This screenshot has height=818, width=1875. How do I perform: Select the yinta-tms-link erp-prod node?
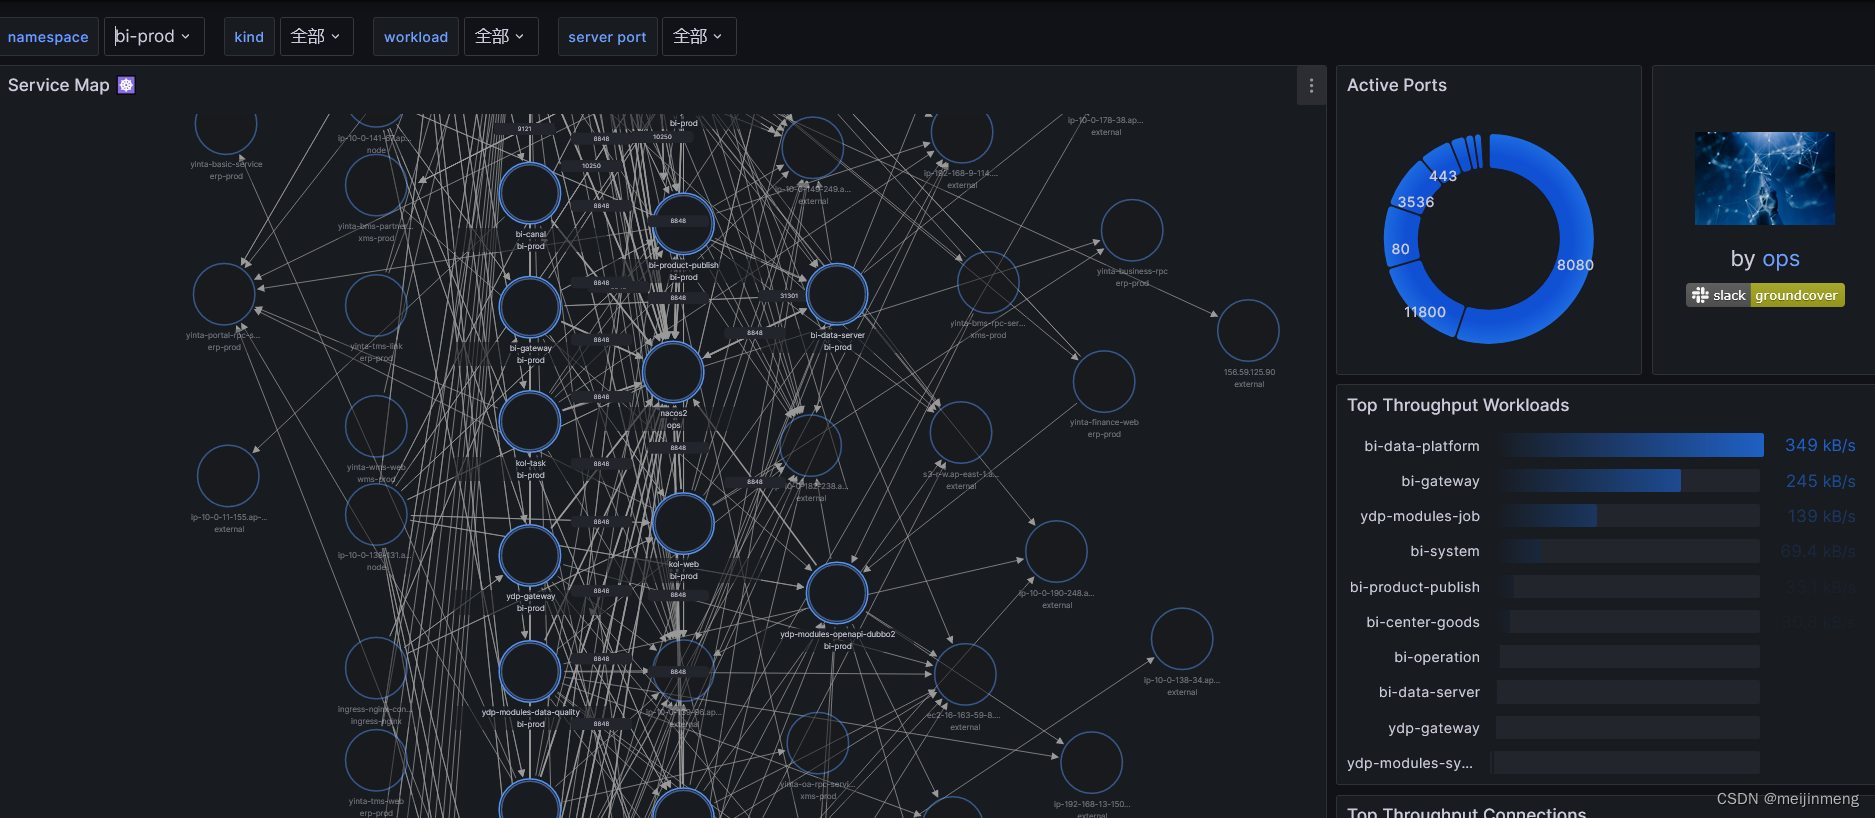[x=376, y=305]
